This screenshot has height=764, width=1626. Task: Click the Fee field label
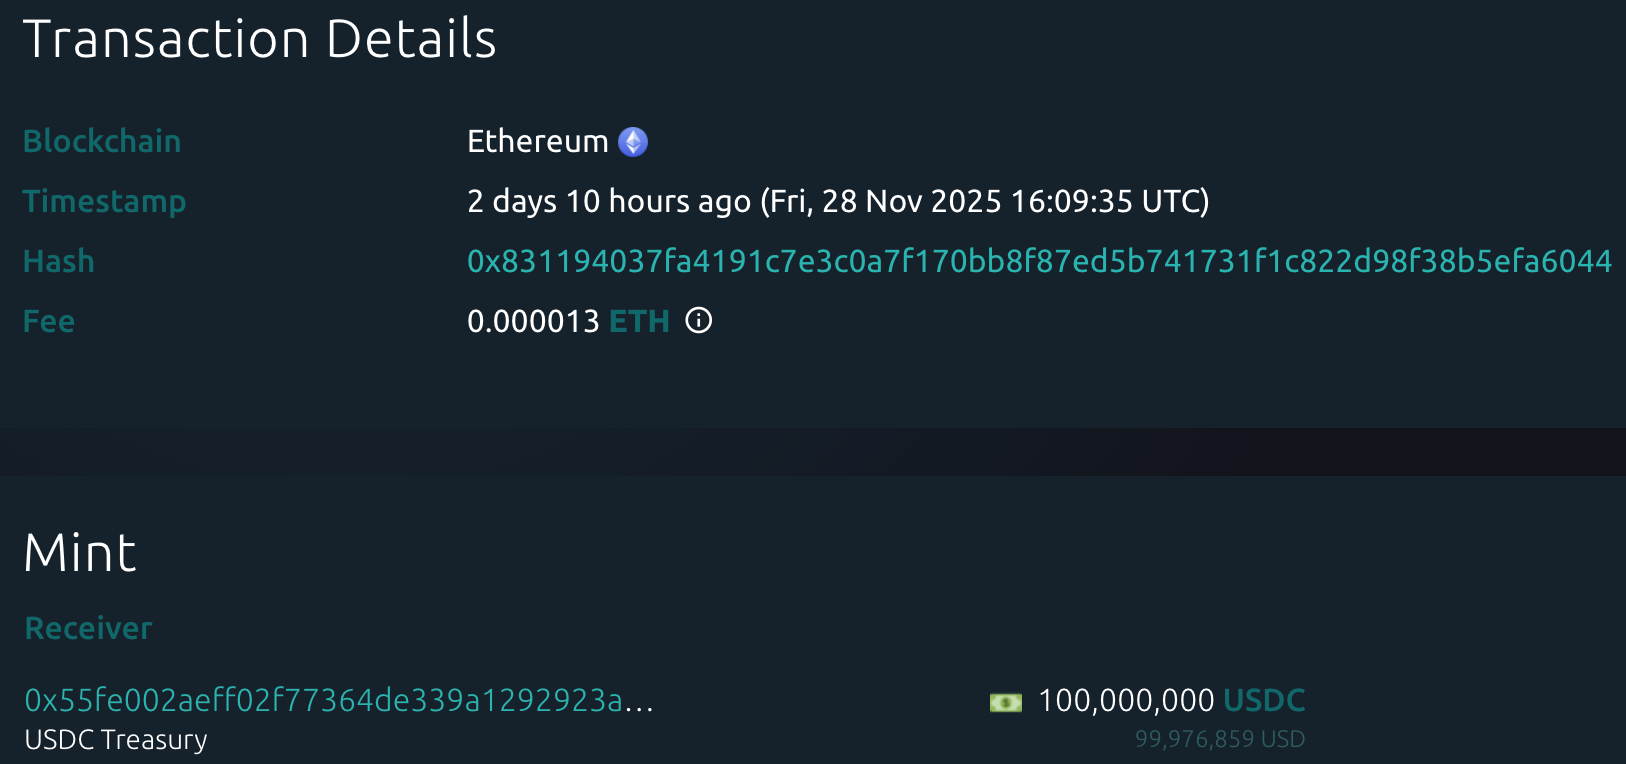[x=49, y=322]
